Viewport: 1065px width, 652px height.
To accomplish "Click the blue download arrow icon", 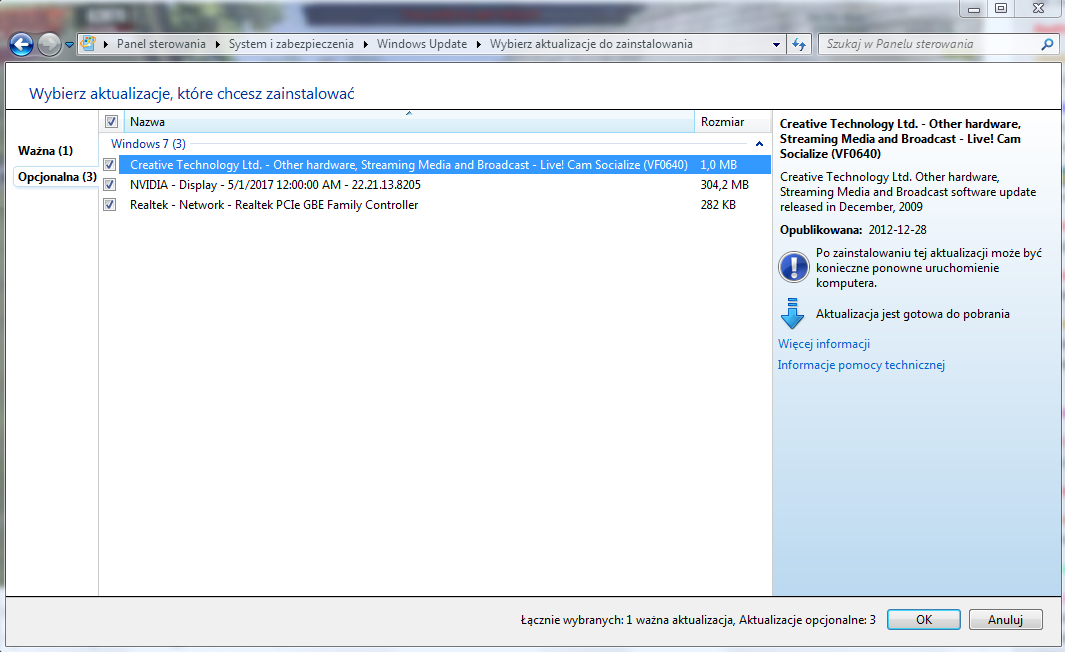I will coord(792,314).
